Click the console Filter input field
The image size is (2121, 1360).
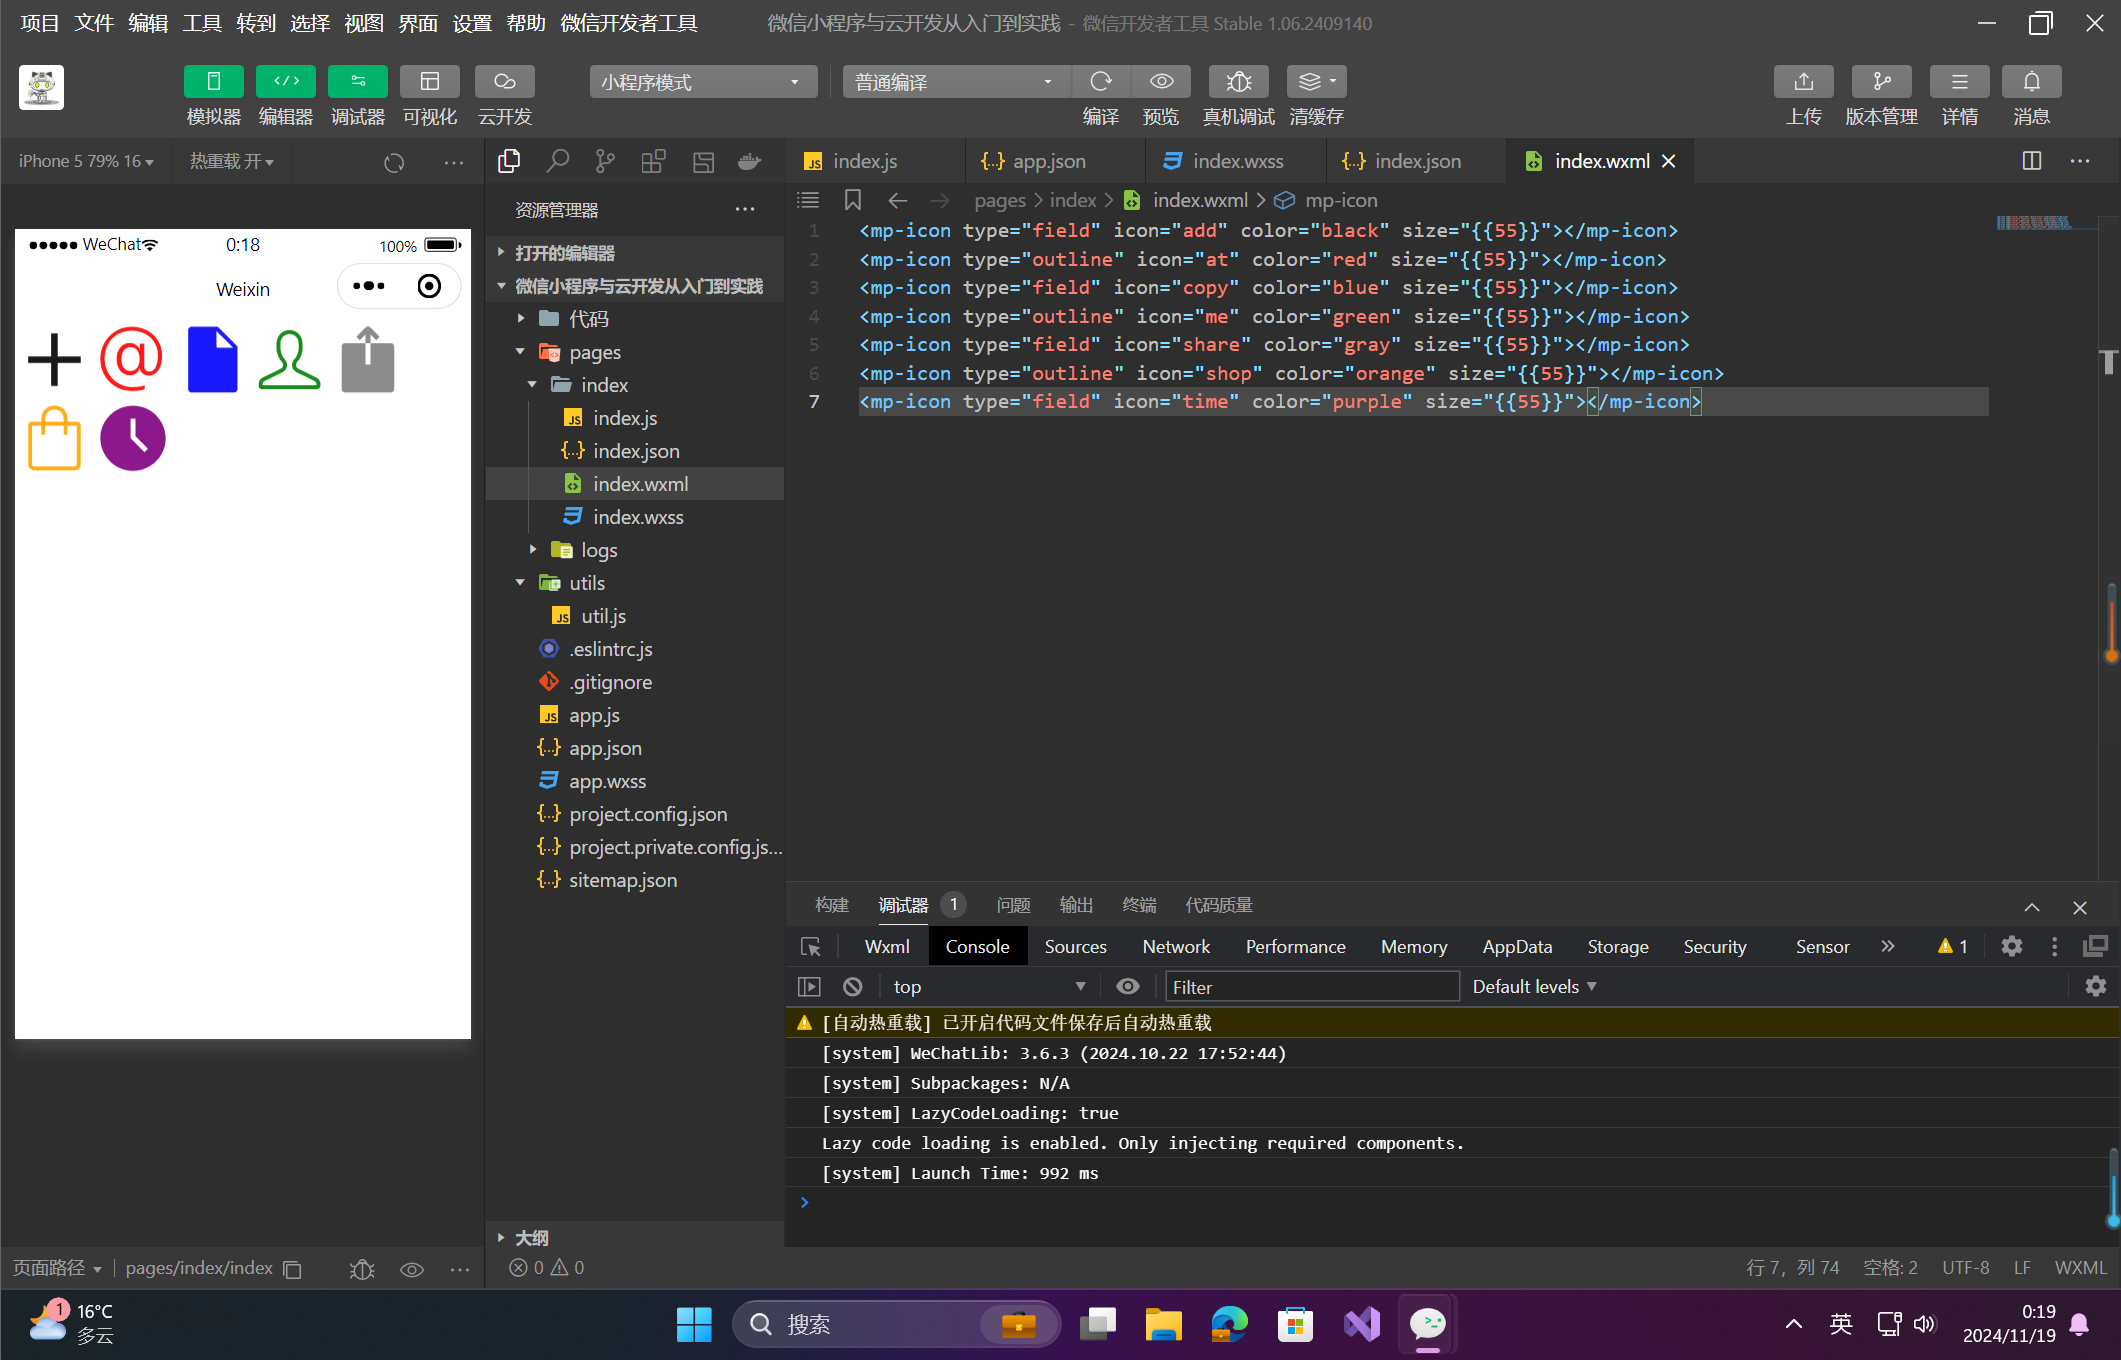pos(1310,987)
